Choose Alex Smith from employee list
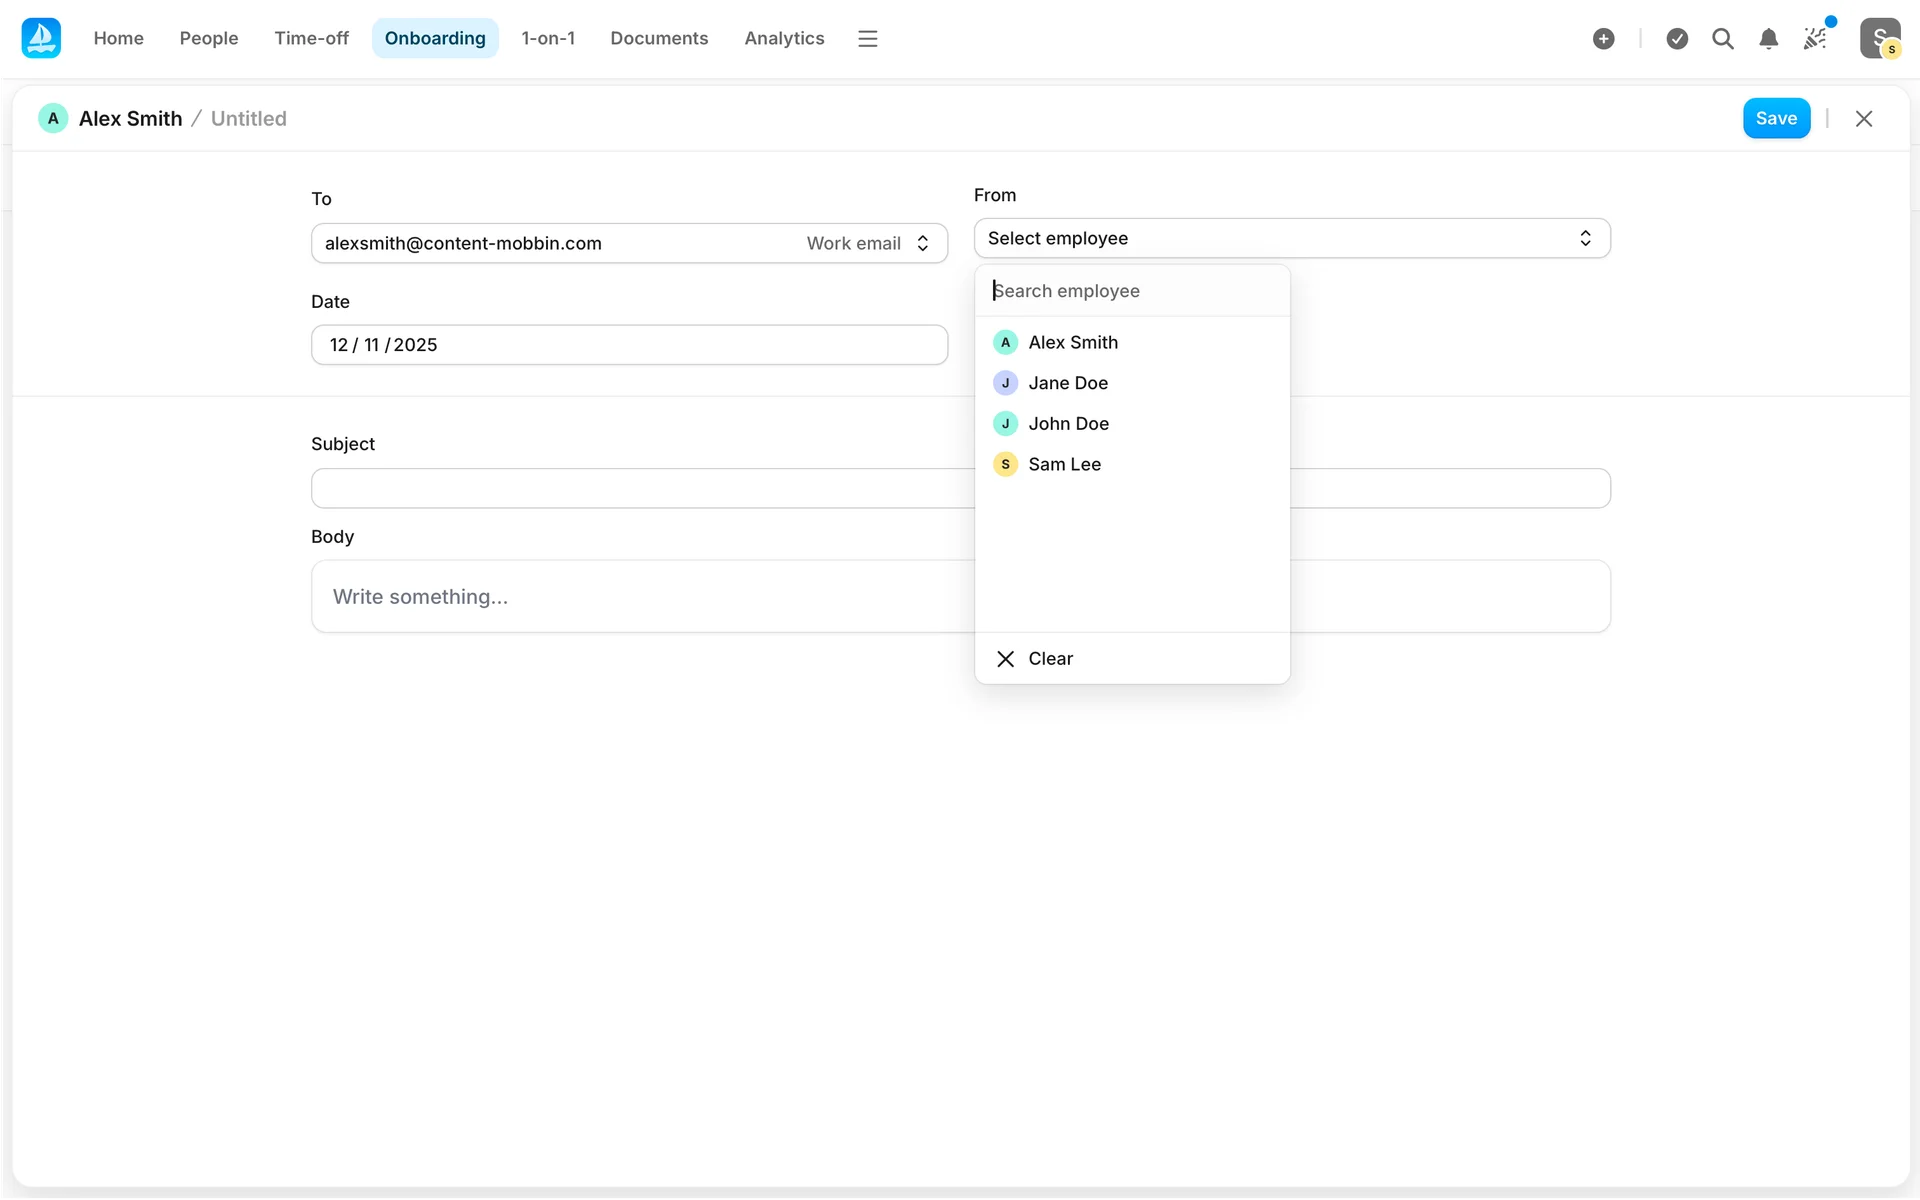The height and width of the screenshot is (1200, 1920). click(x=1072, y=342)
